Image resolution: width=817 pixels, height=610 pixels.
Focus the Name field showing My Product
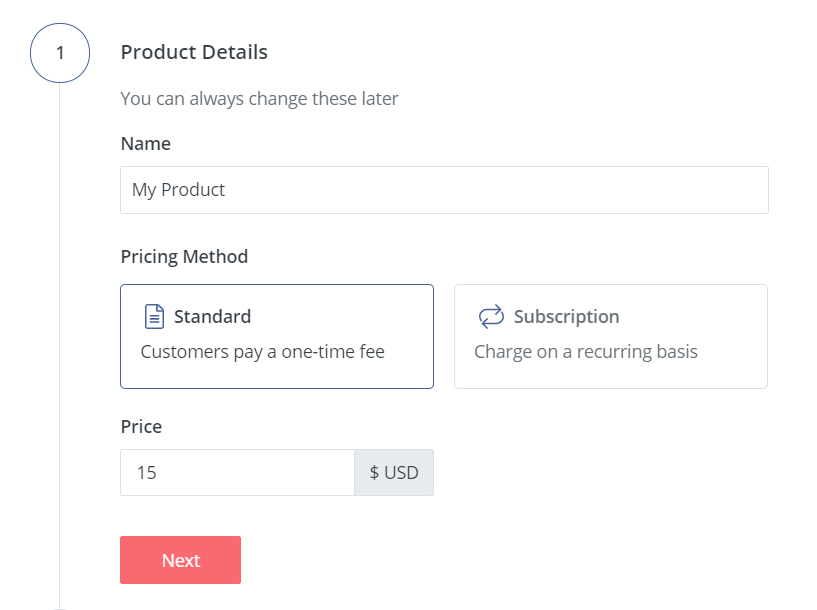(444, 190)
